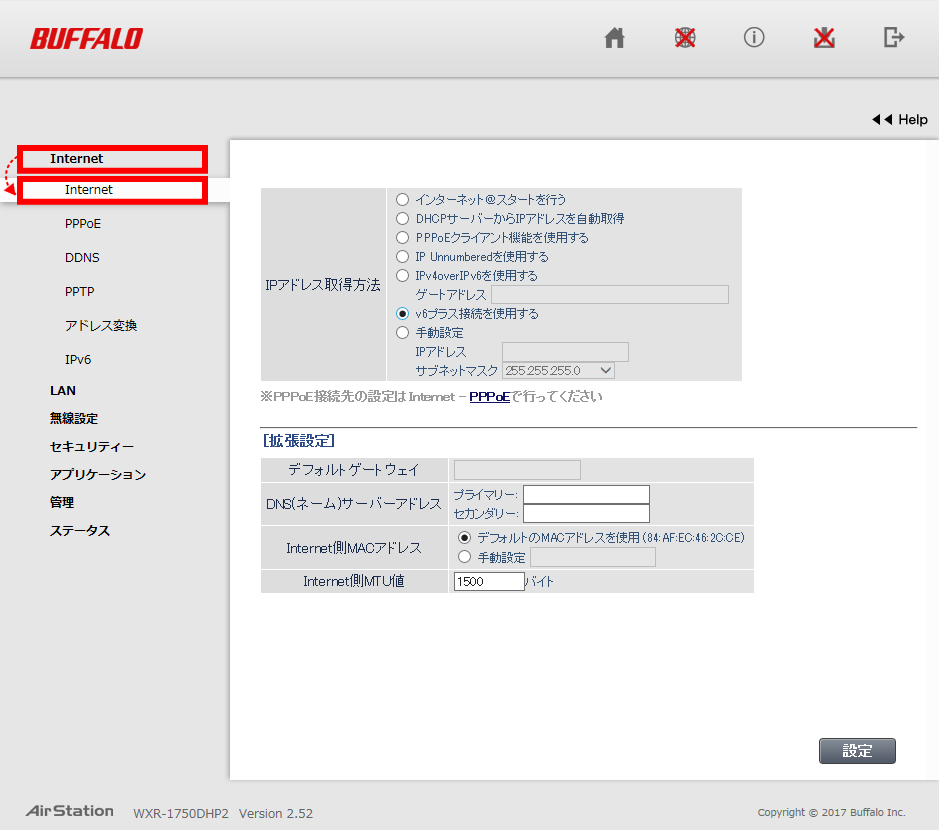Navigate home using the house icon
This screenshot has width=939, height=830.
(614, 38)
